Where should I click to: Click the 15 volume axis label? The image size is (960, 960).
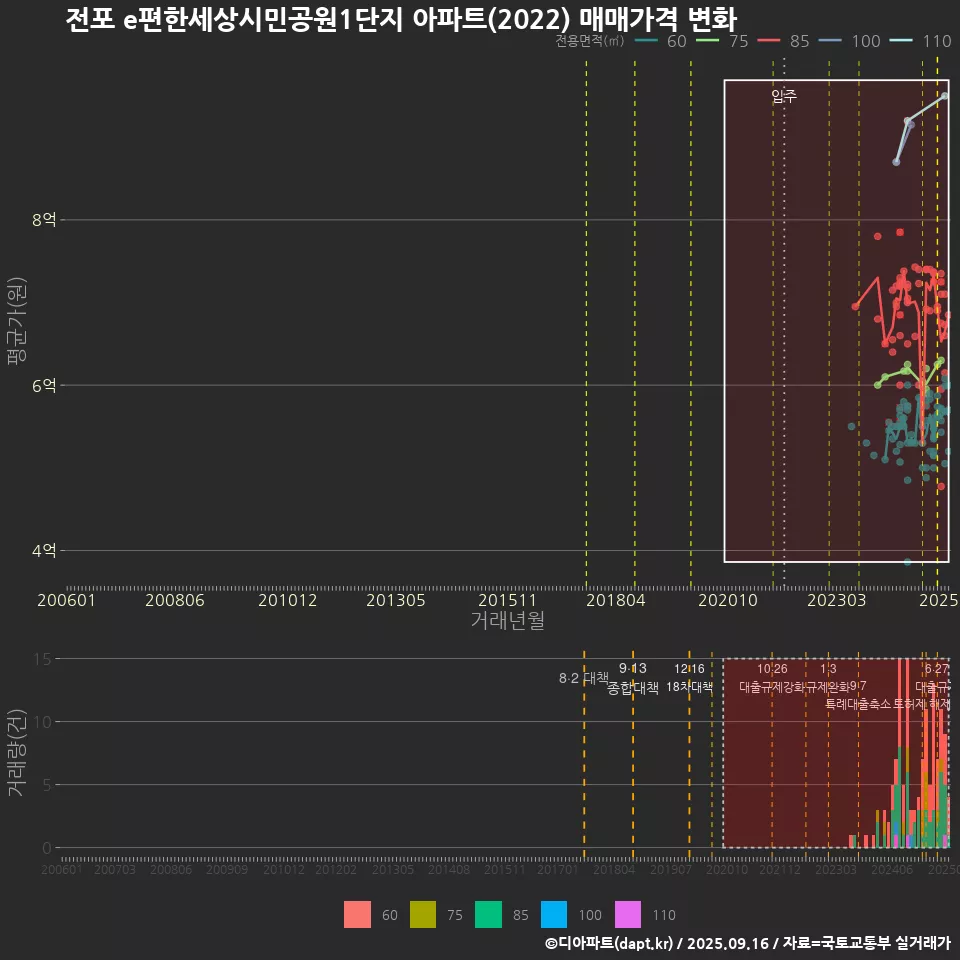pos(43,659)
